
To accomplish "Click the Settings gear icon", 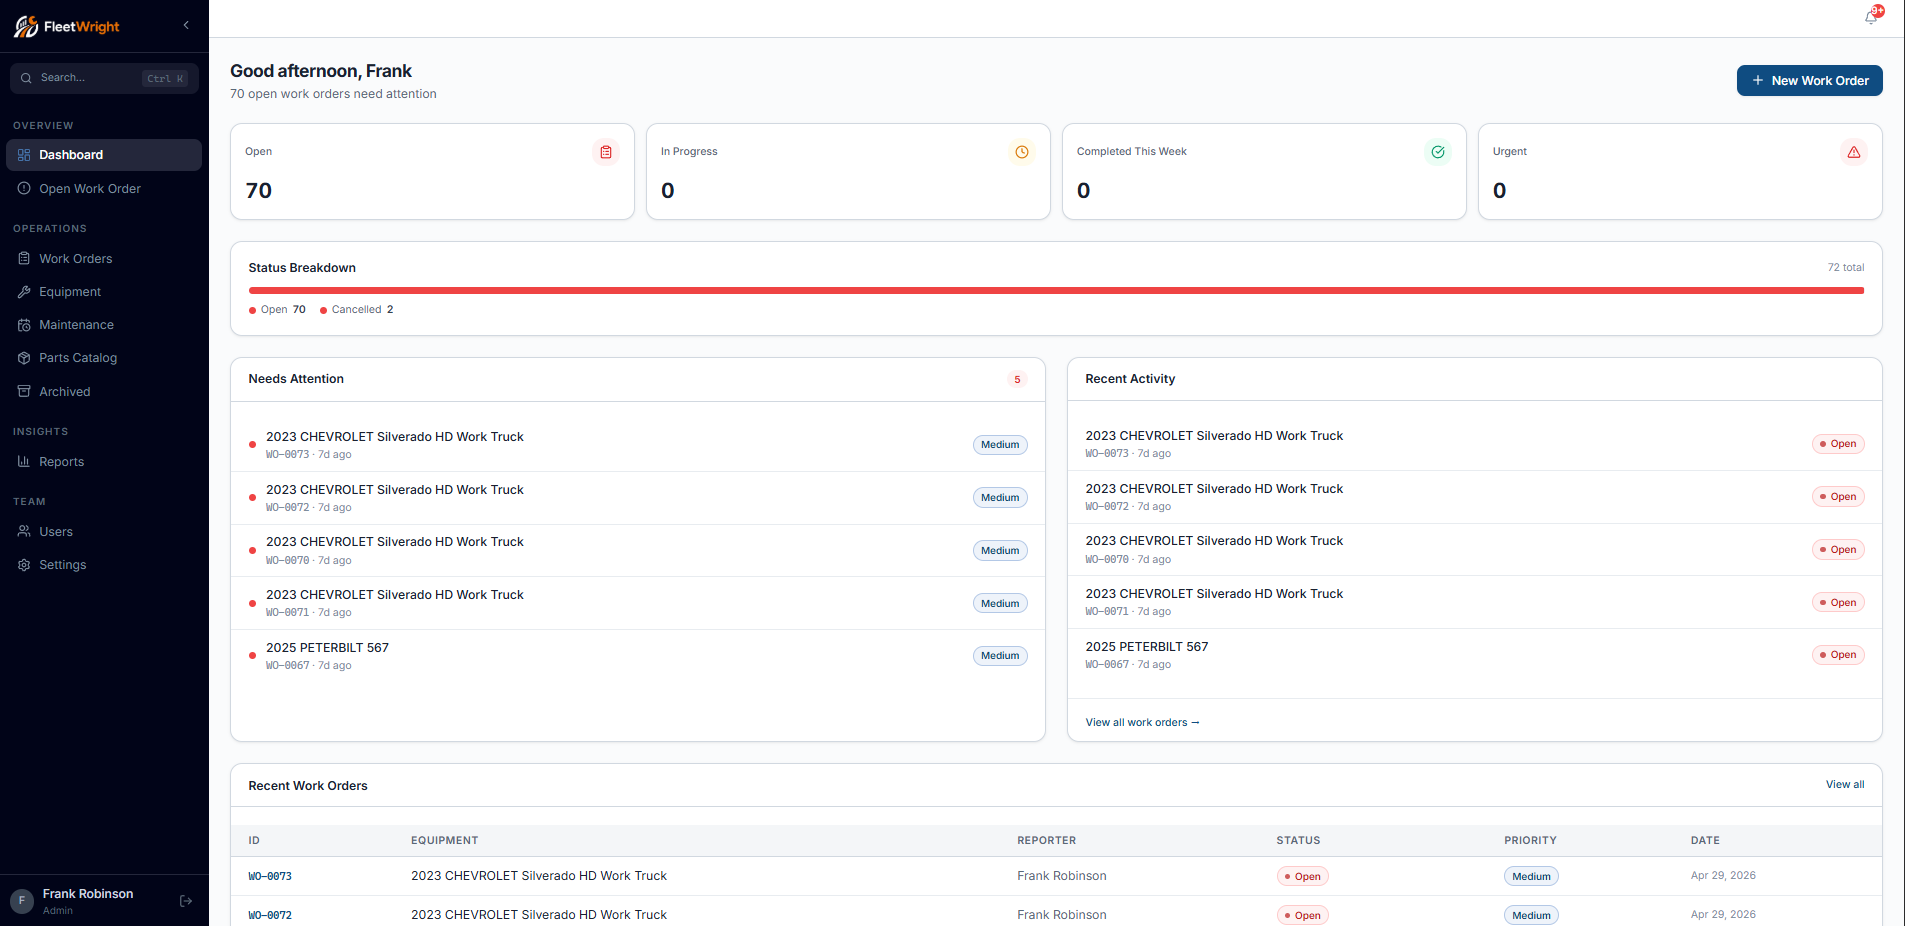I will click(x=24, y=565).
